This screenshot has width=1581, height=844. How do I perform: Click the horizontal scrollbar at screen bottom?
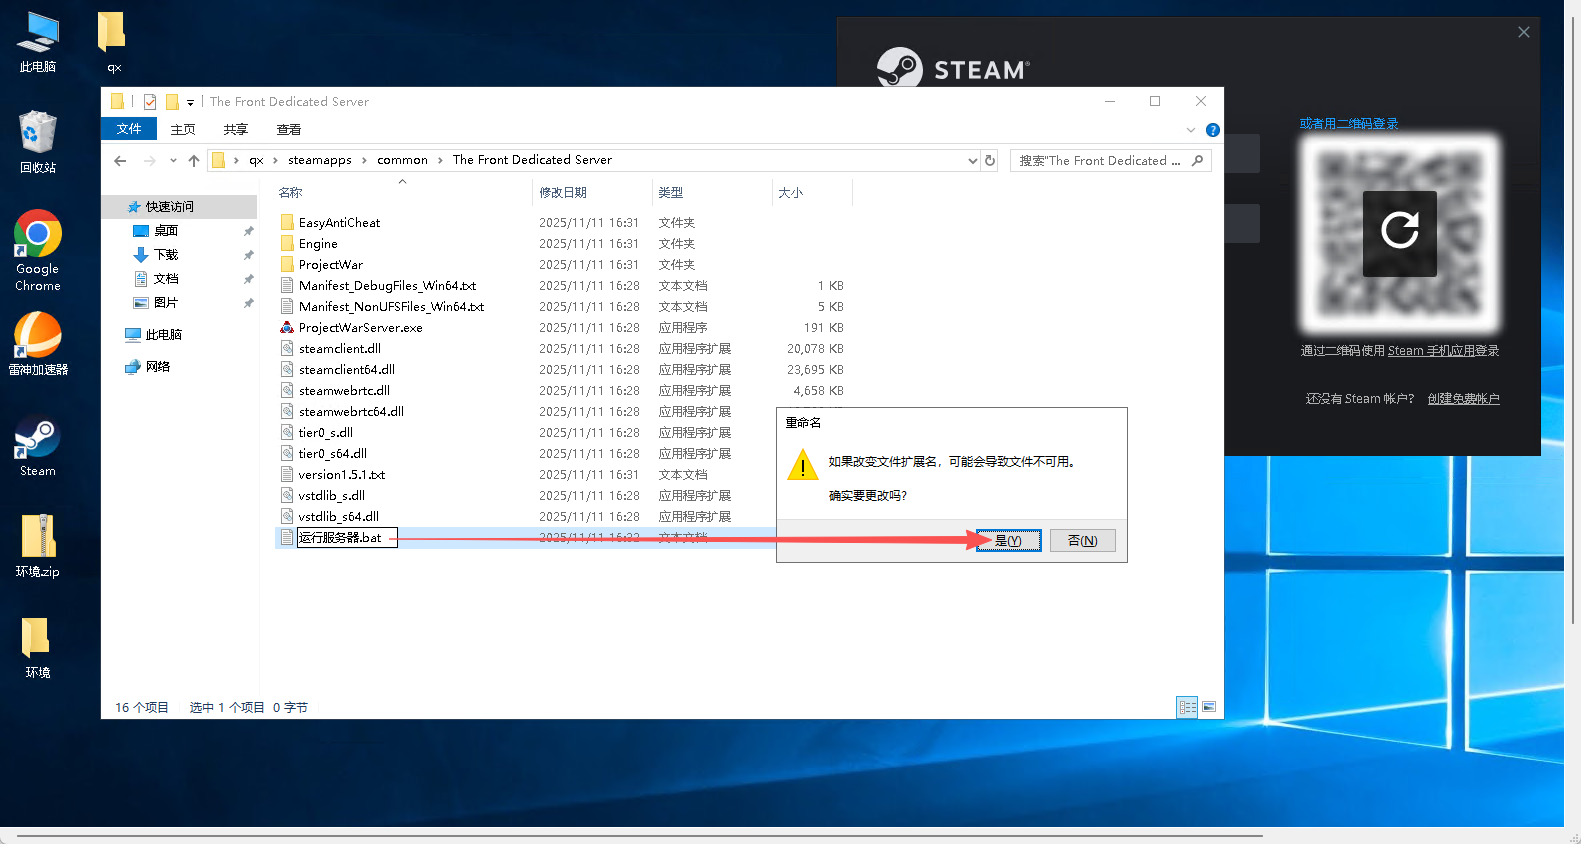[640, 835]
